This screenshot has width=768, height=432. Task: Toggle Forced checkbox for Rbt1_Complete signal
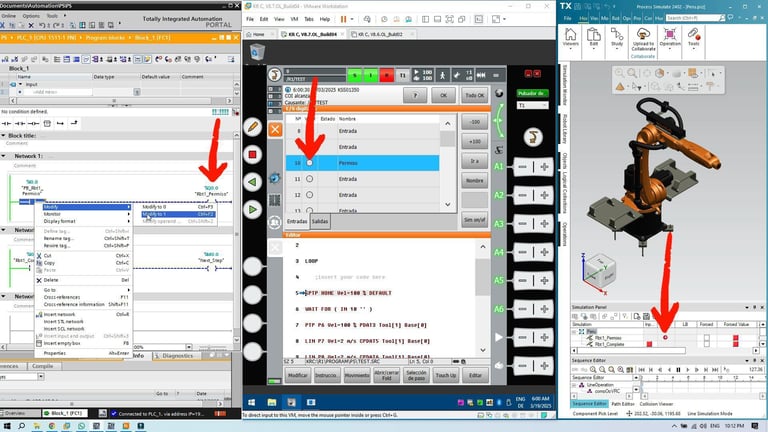[706, 344]
